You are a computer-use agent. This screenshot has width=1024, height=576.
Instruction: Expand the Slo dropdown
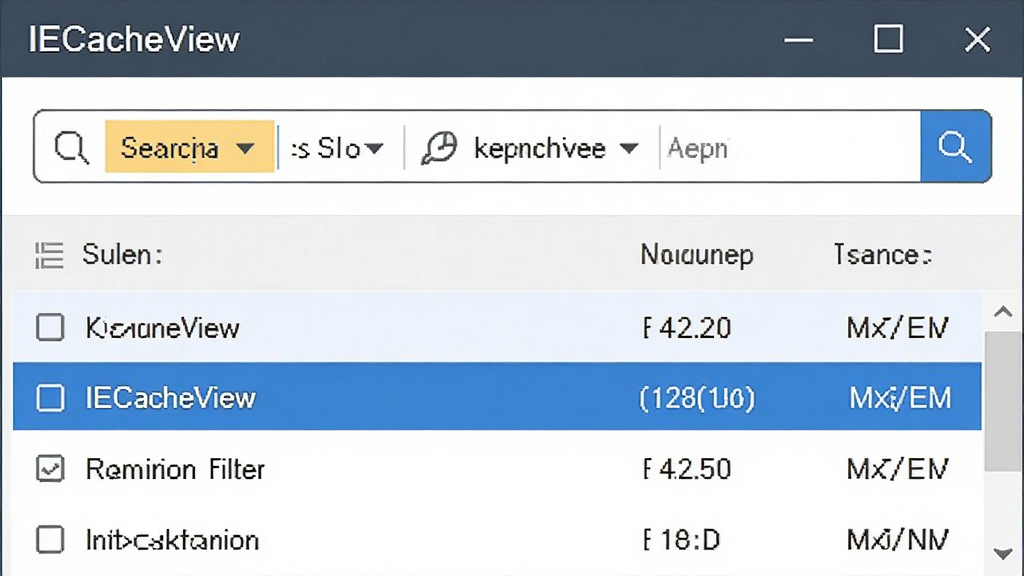coord(338,149)
